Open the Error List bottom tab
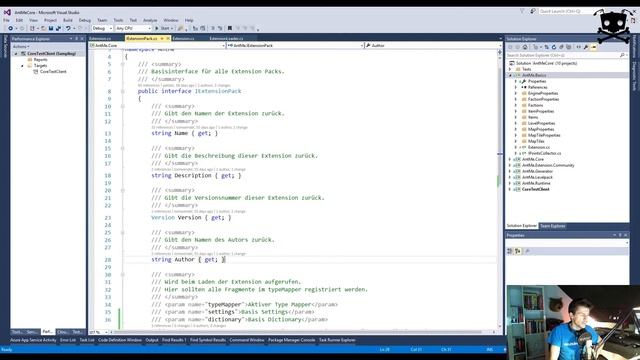The width and height of the screenshot is (640, 360). pos(68,340)
